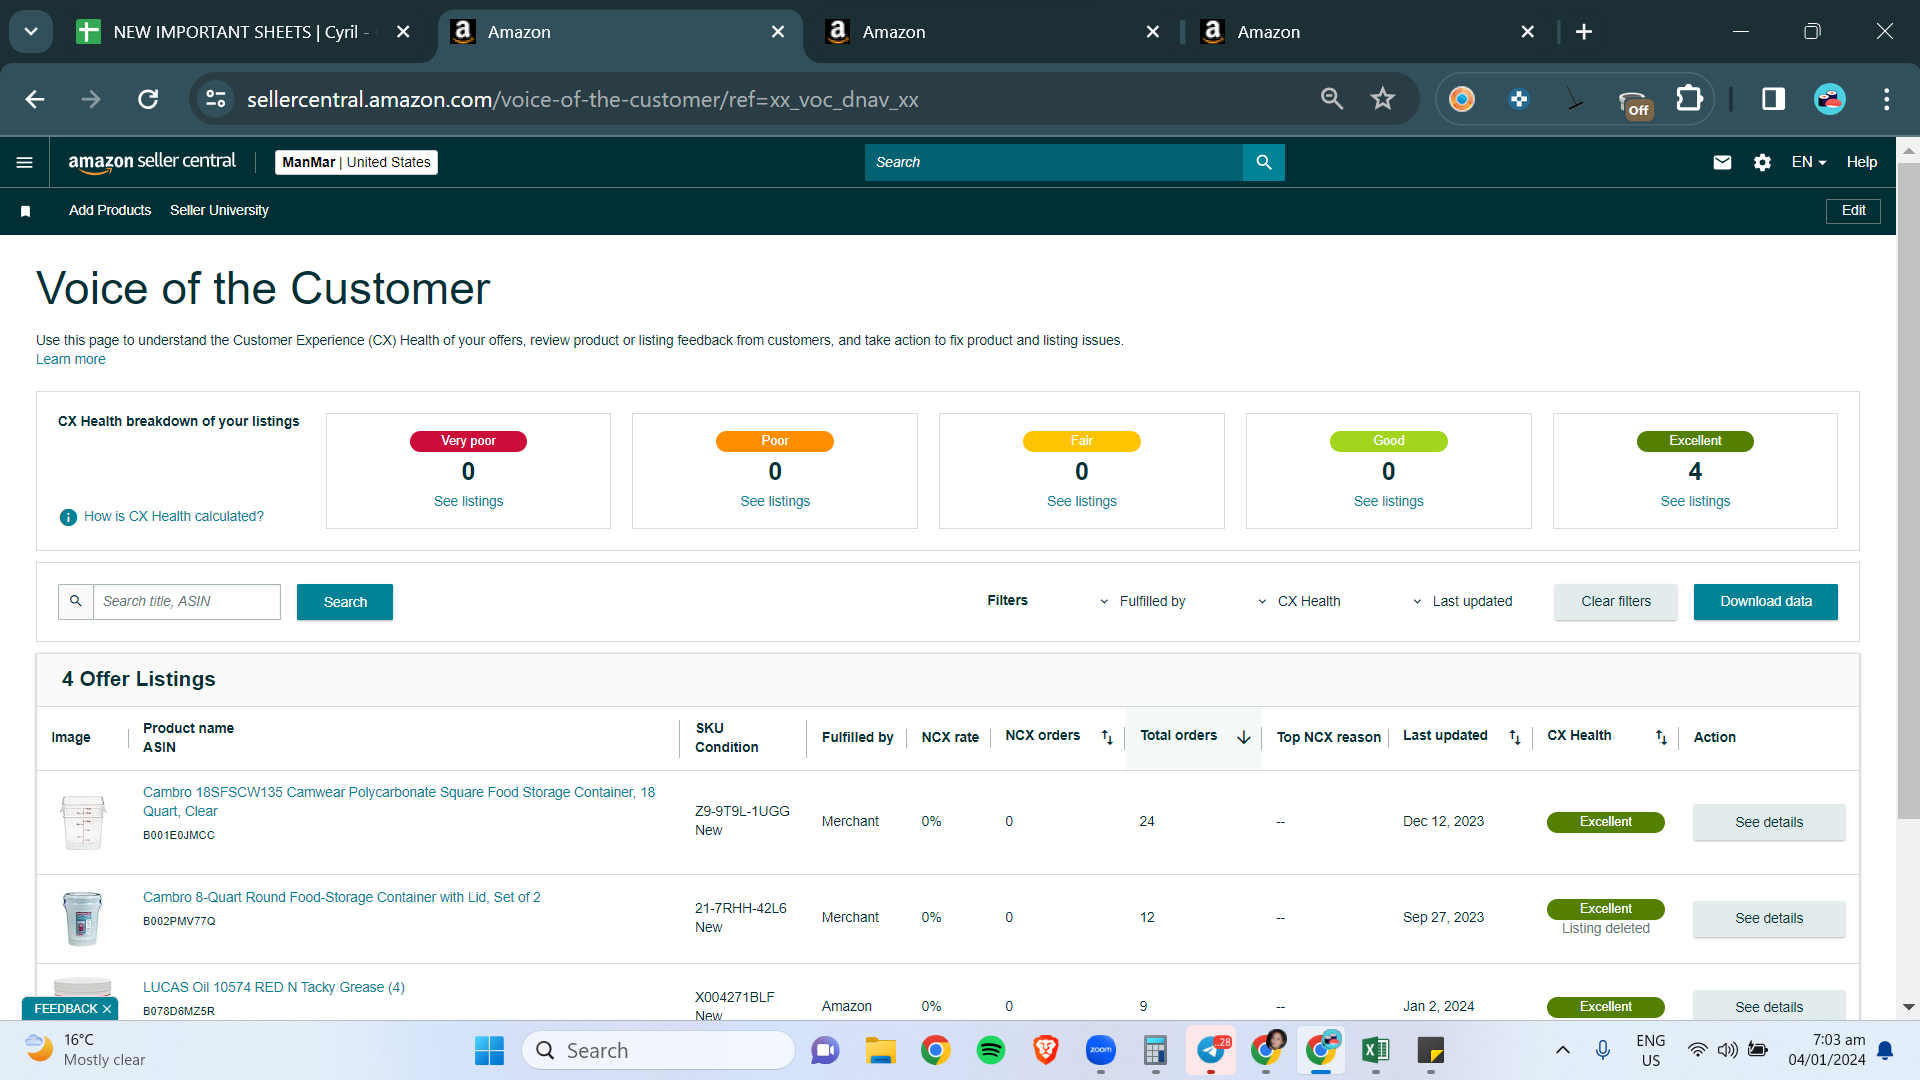Open the Chrome extensions puzzle icon
The height and width of the screenshot is (1080, 1920).
click(1689, 99)
